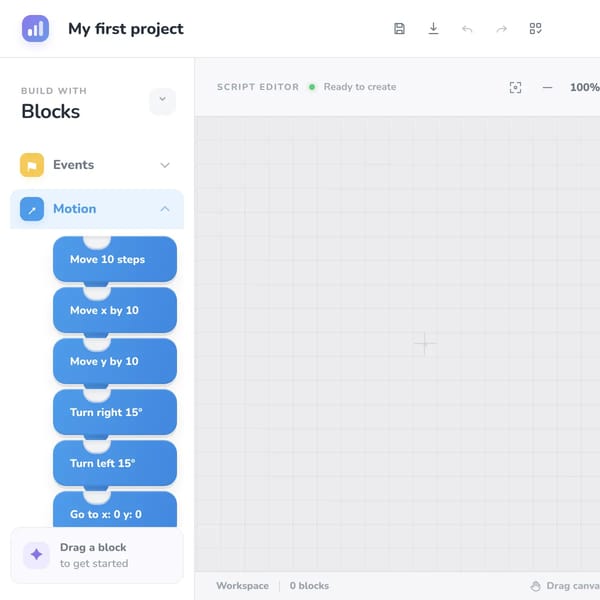Click the Ready to create status text
Image resolution: width=600 pixels, height=600 pixels.
coord(360,87)
